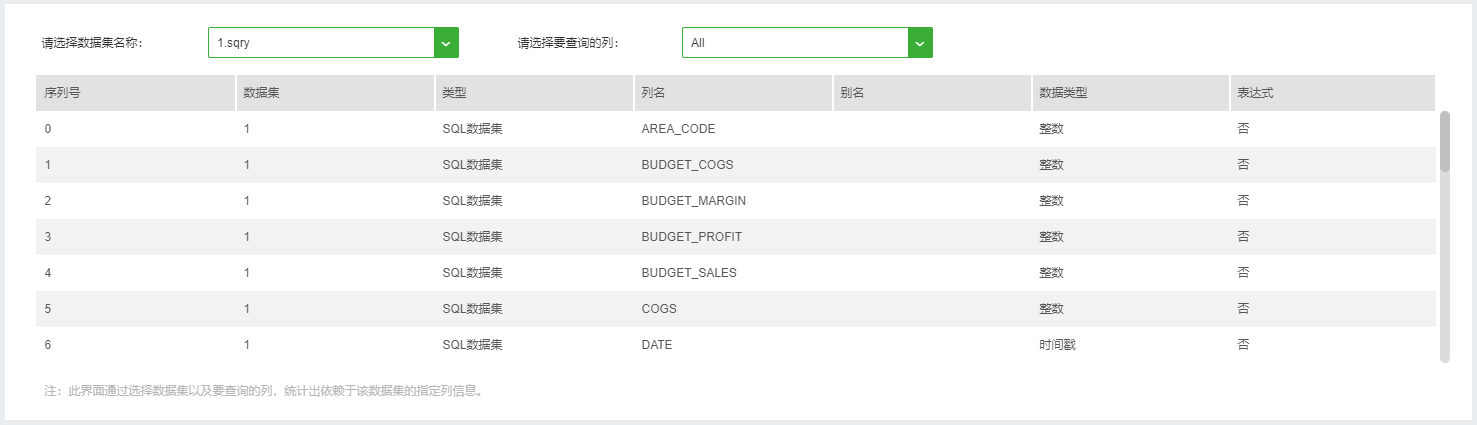Open the query column dropdown arrow

click(920, 43)
